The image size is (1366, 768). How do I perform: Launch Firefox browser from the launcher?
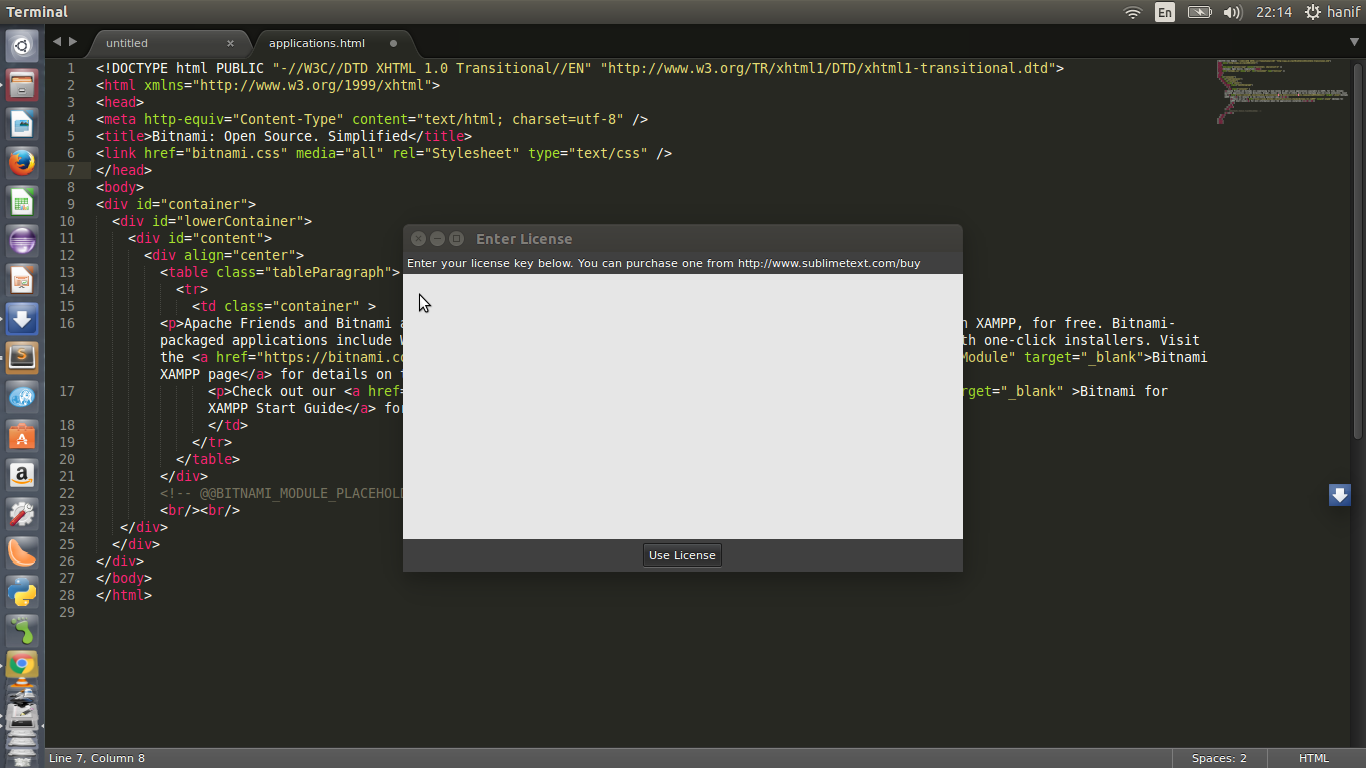coord(22,163)
